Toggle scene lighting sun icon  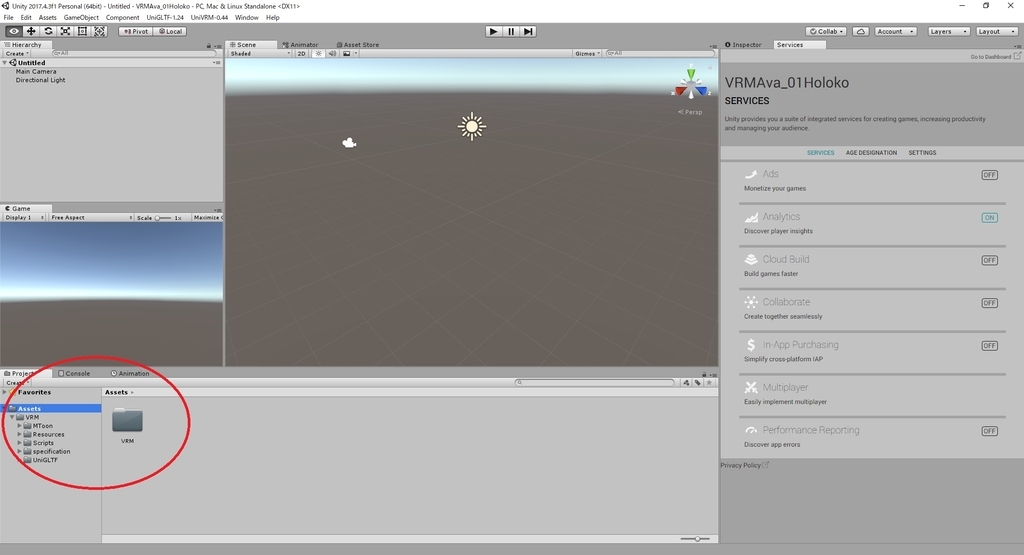pyautogui.click(x=318, y=54)
